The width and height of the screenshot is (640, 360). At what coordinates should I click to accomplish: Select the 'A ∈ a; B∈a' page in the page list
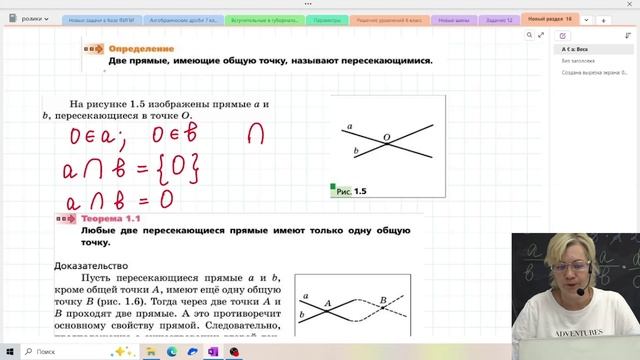(x=594, y=49)
